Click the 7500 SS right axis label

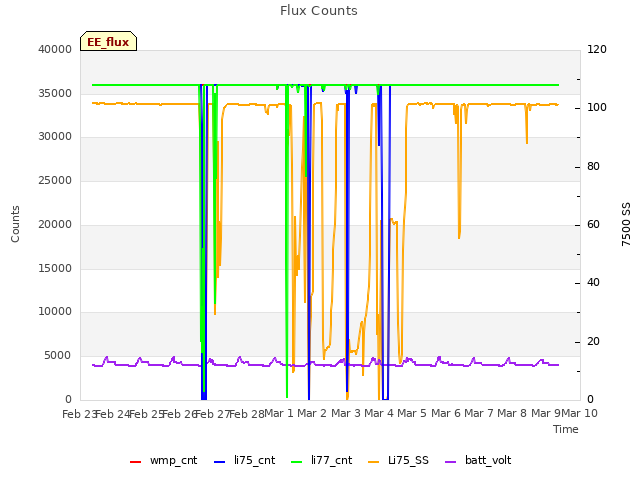pos(626,224)
